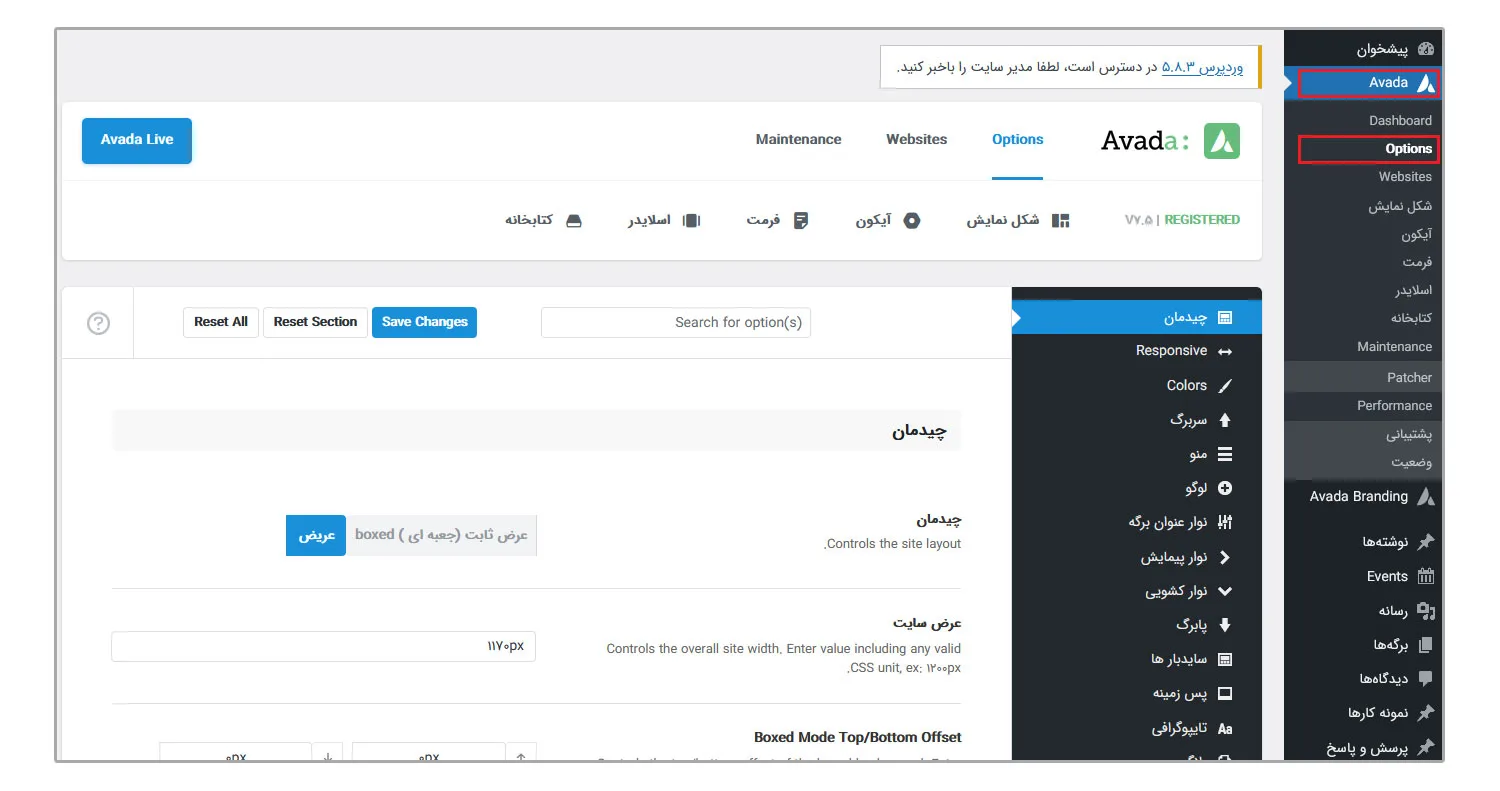Viewport: 1500px width, 791px height.
Task: Click the Reset Section button
Action: click(x=315, y=322)
